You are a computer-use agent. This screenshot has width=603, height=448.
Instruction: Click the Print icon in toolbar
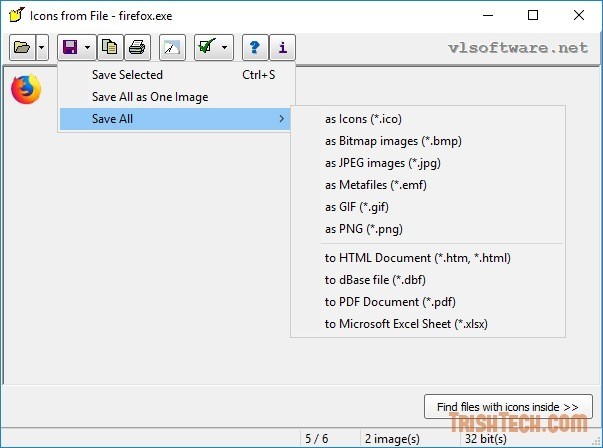click(137, 48)
